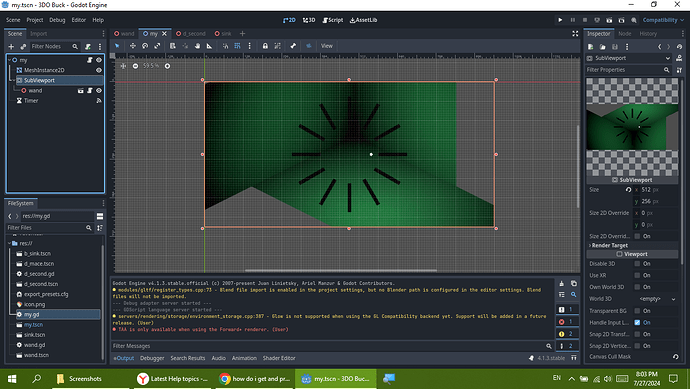This screenshot has height=389, width=690.
Task: Open object properties manage icon in Inspector
Action: (x=679, y=70)
